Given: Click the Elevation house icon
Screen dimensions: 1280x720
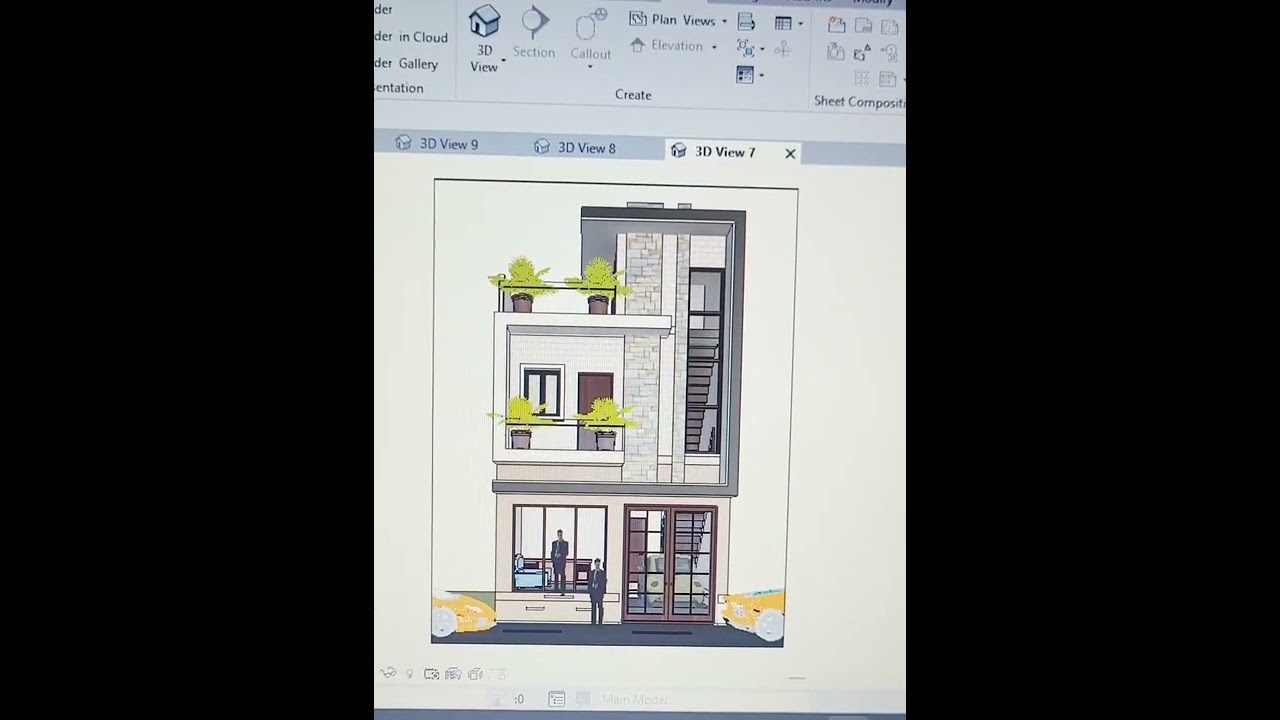Looking at the screenshot, I should (637, 45).
